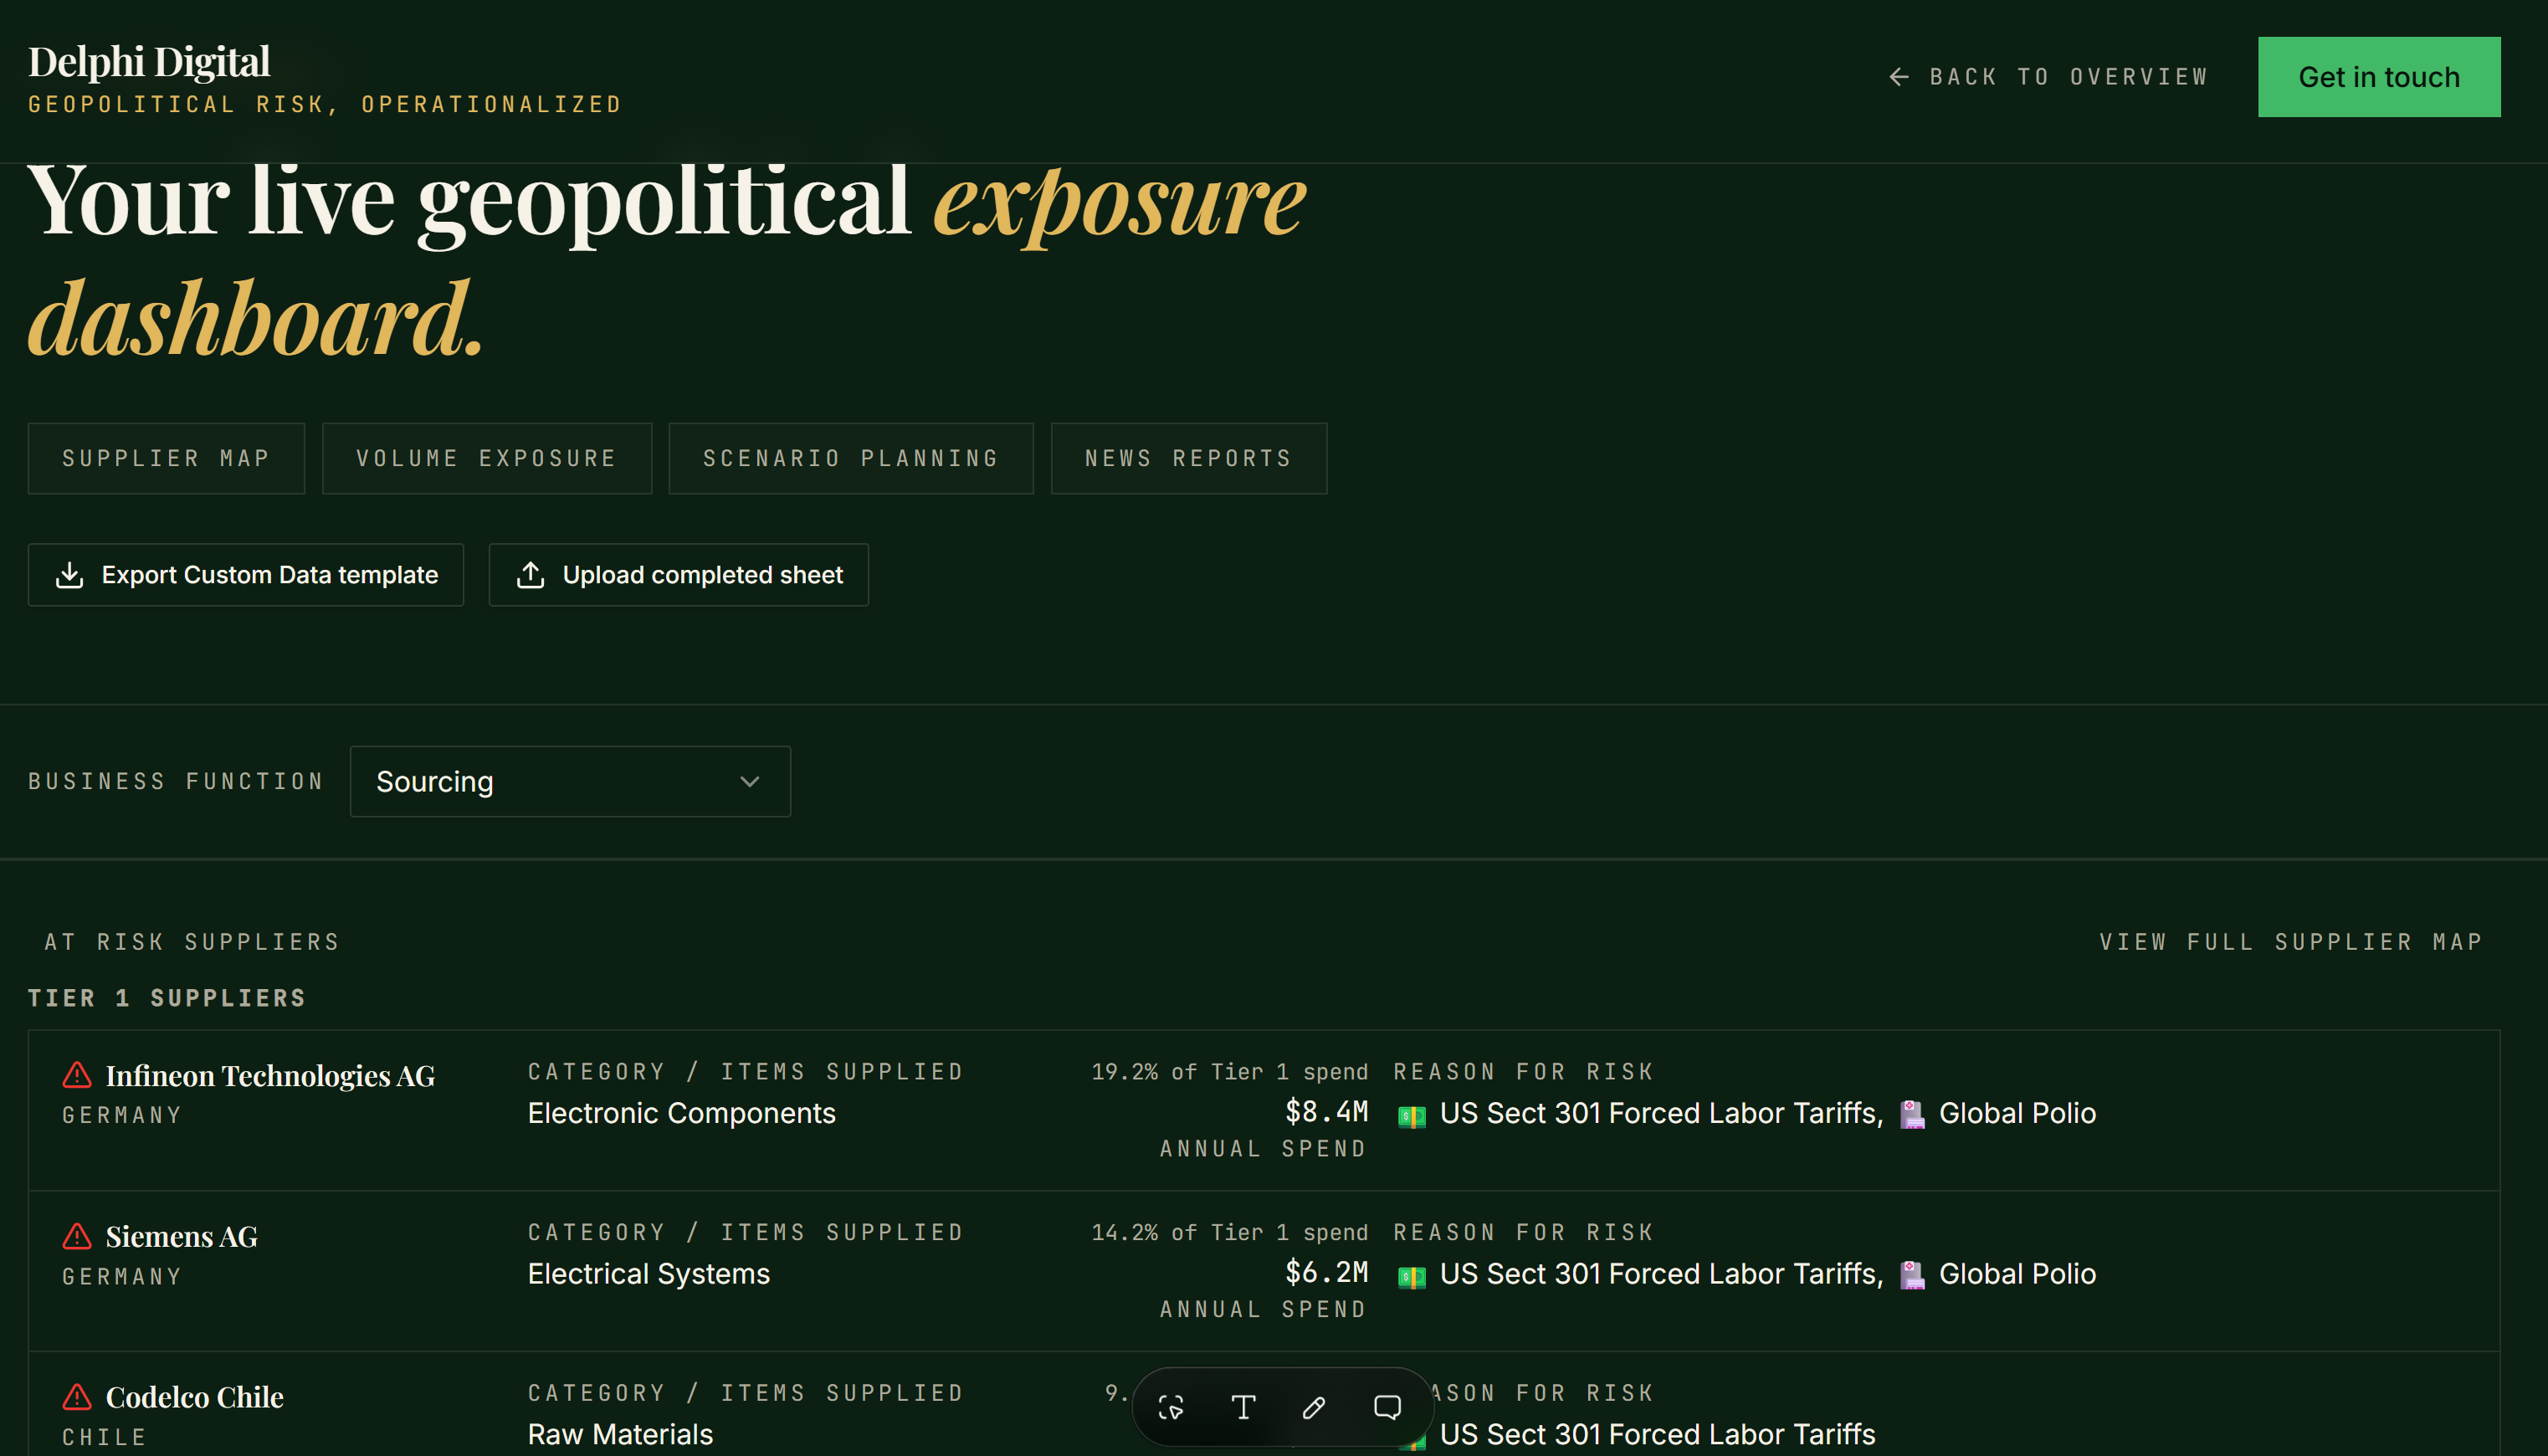Click the CHILE country label under Codelco
This screenshot has height=1456, width=2548.
click(105, 1437)
